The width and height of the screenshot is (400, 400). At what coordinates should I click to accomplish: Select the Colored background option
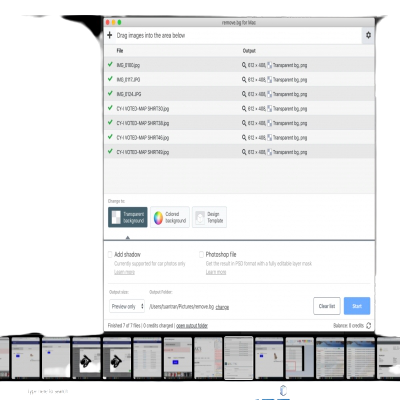pos(170,217)
